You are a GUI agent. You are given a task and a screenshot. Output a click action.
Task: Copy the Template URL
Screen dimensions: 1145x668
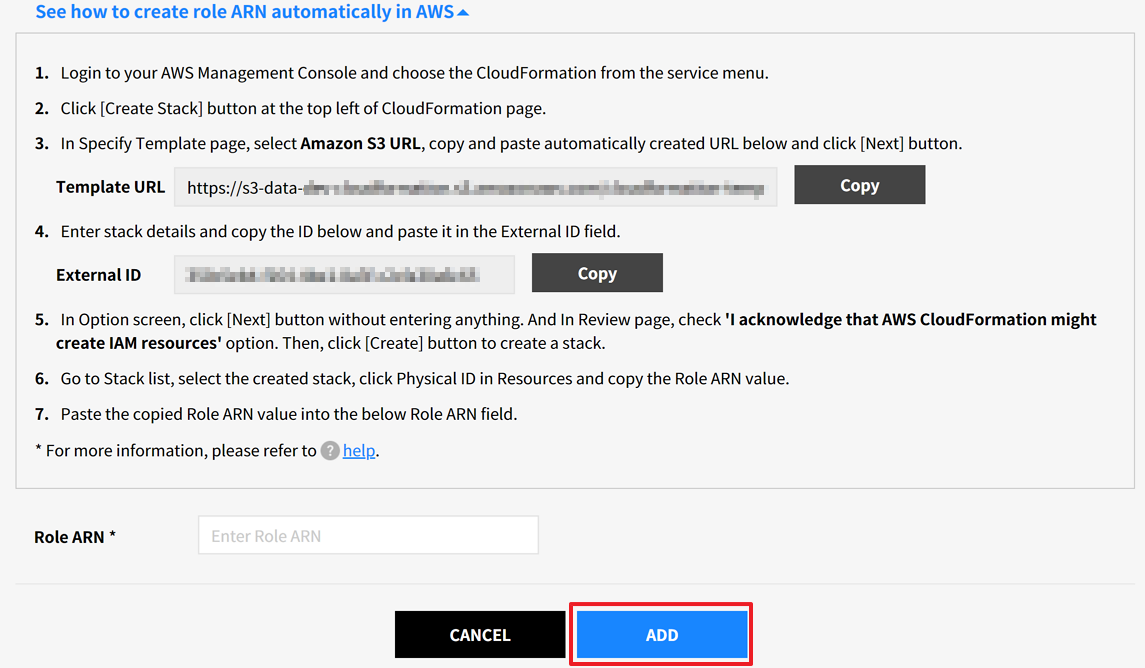click(859, 185)
